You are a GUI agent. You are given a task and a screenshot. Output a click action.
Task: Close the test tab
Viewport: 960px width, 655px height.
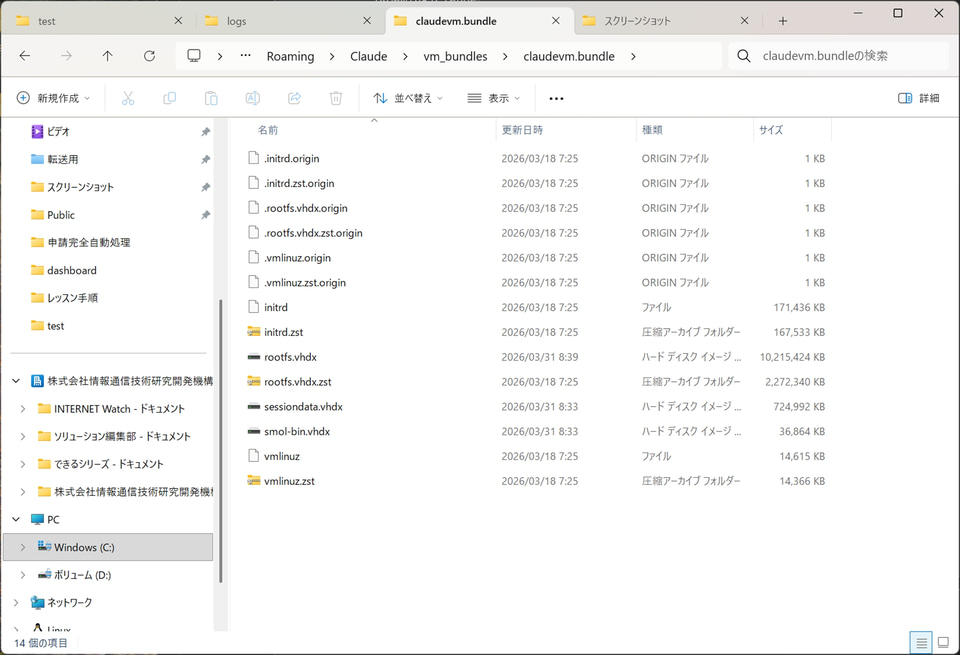pyautogui.click(x=178, y=21)
